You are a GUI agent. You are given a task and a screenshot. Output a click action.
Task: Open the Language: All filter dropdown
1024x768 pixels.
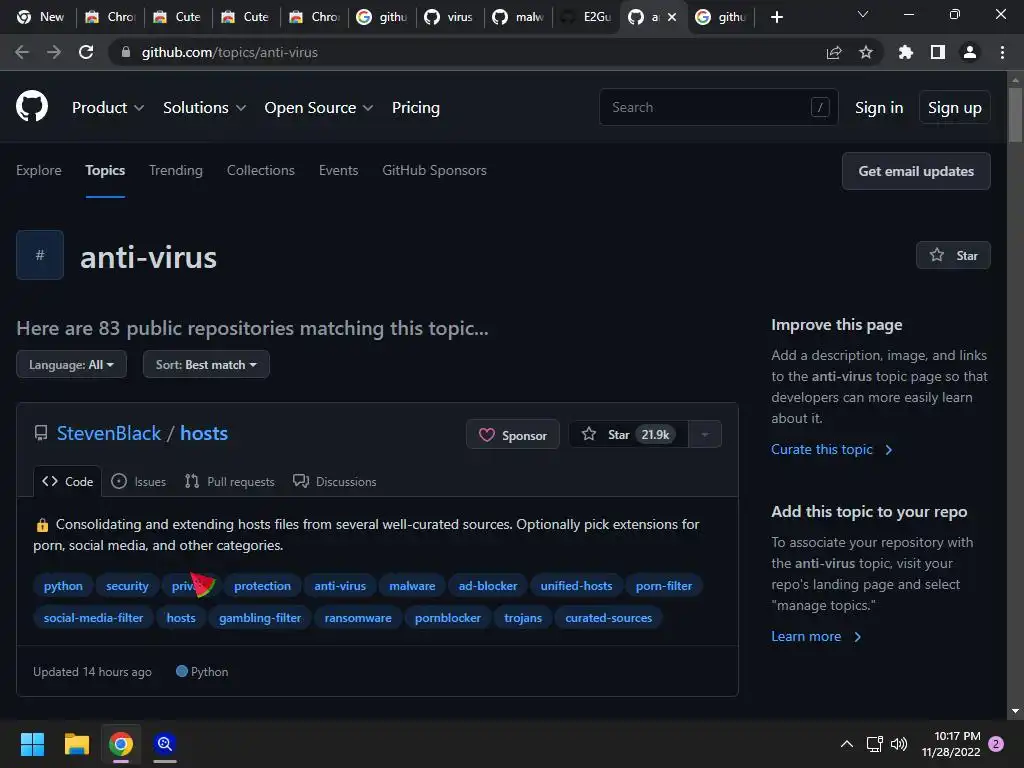[x=71, y=364]
